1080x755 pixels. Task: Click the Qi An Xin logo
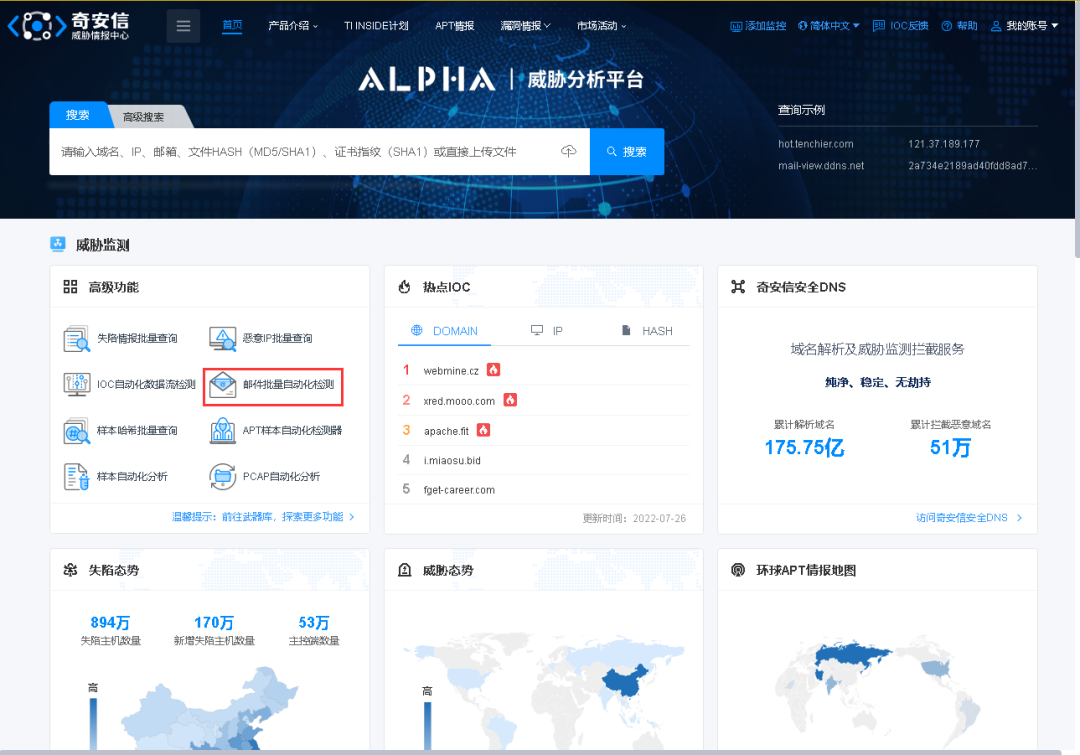pyautogui.click(x=68, y=26)
